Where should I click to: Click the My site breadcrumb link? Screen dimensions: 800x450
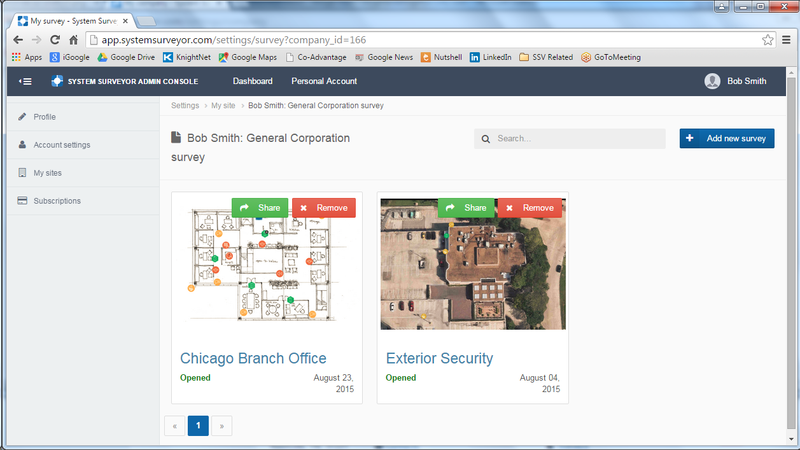click(x=223, y=106)
